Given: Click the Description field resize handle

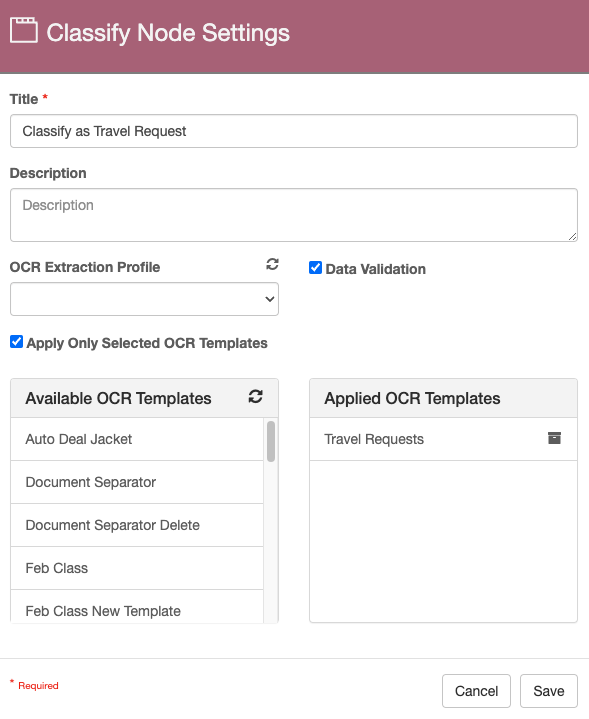Looking at the screenshot, I should click(572, 236).
